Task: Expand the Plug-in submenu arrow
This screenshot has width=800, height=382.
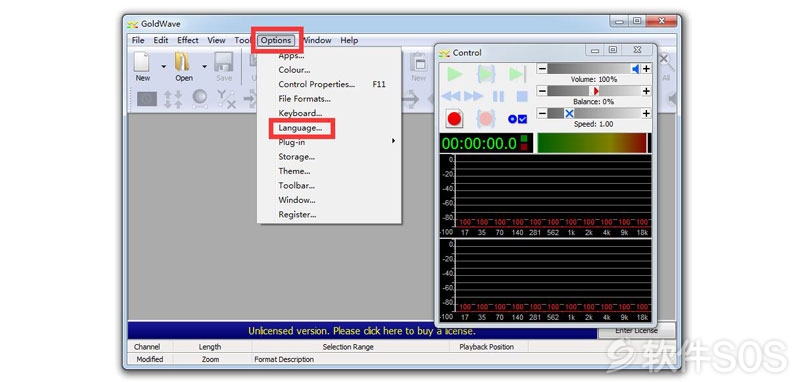Action: (x=393, y=141)
